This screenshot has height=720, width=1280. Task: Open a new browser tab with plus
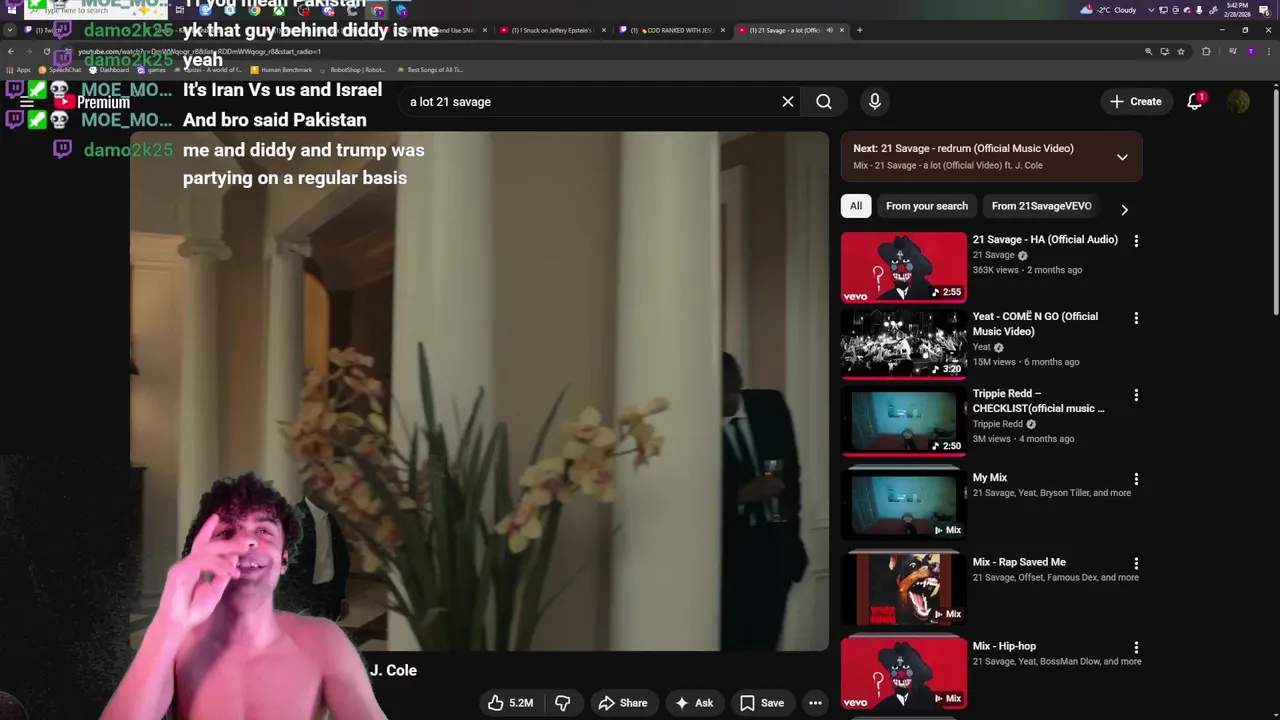[x=860, y=30]
